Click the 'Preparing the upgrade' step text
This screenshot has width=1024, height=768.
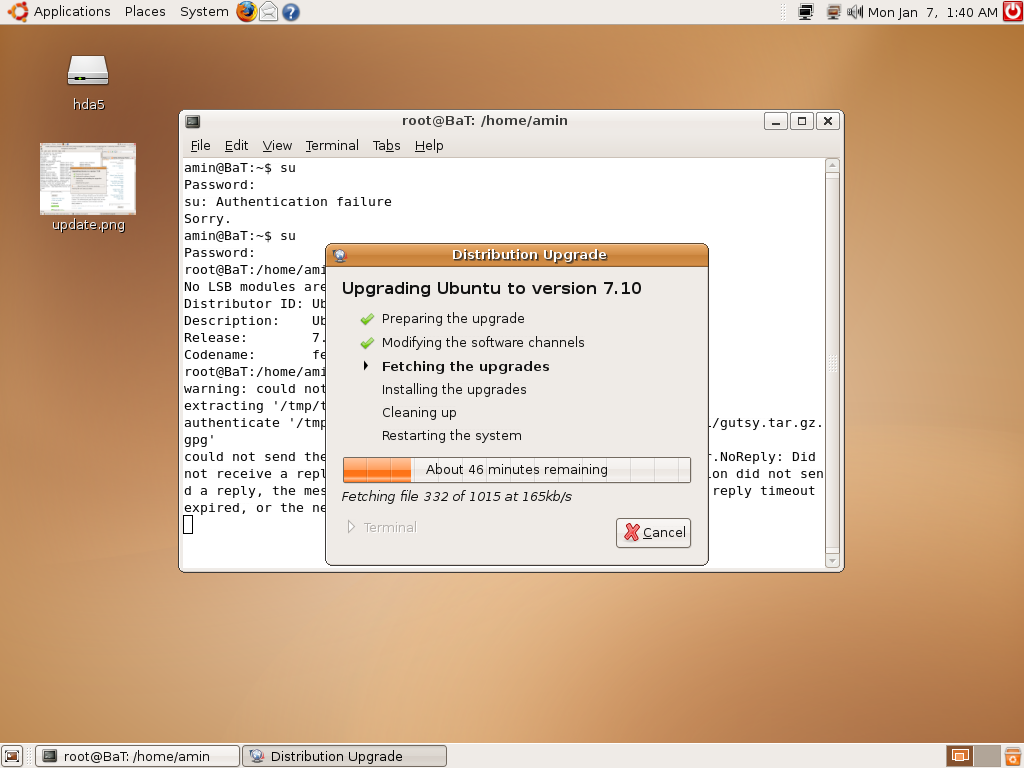[453, 319]
